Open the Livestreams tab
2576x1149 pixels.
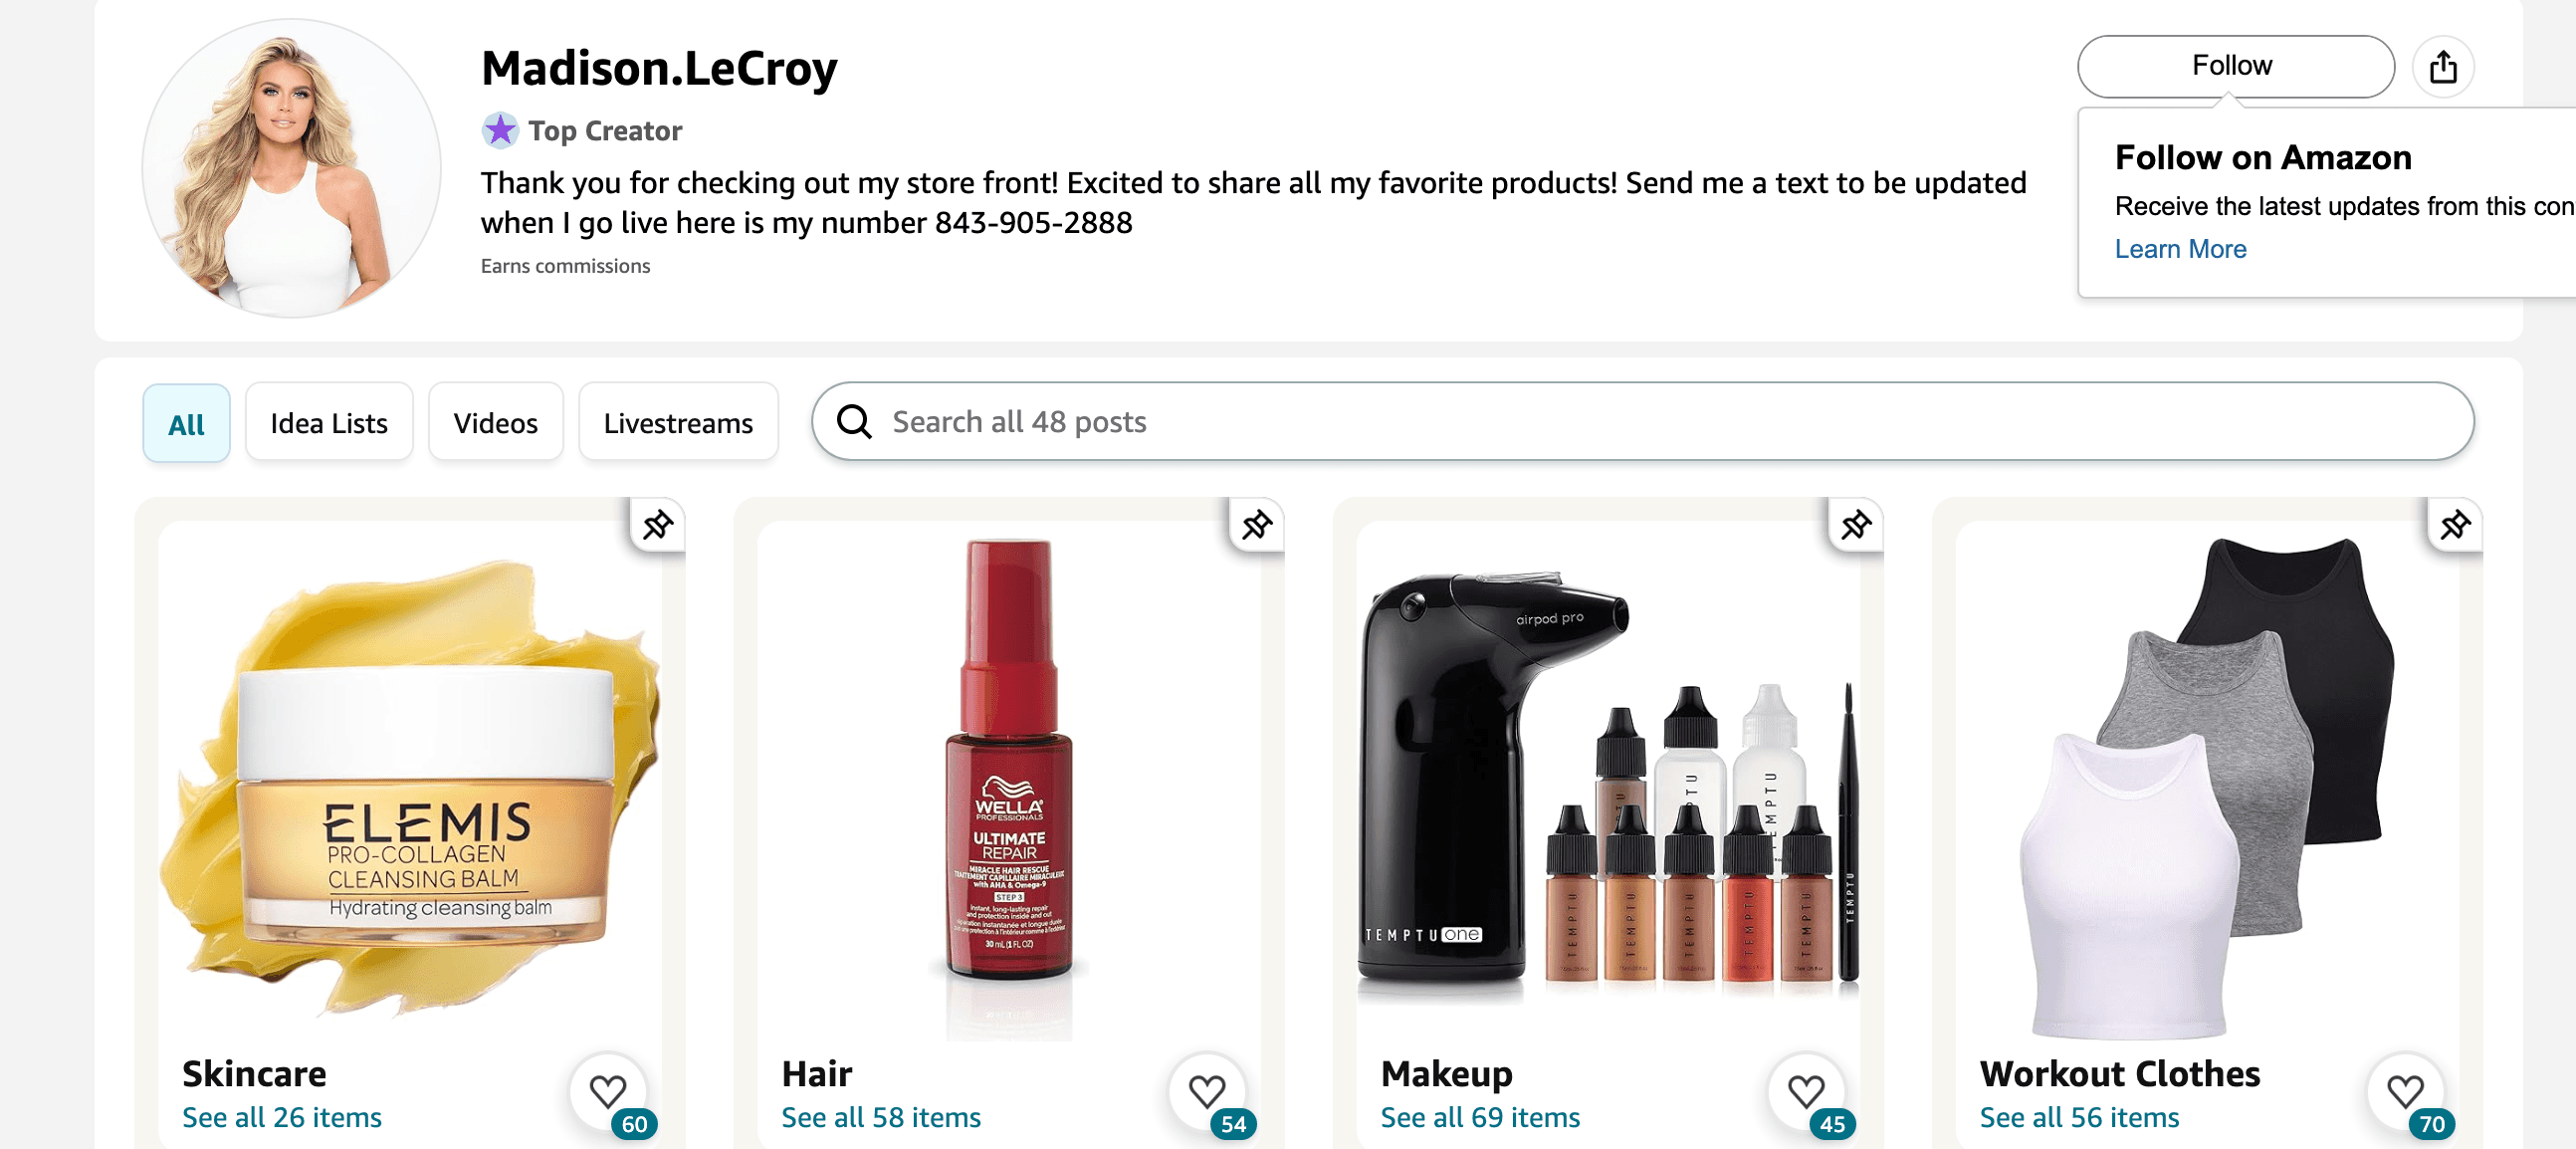[x=678, y=422]
